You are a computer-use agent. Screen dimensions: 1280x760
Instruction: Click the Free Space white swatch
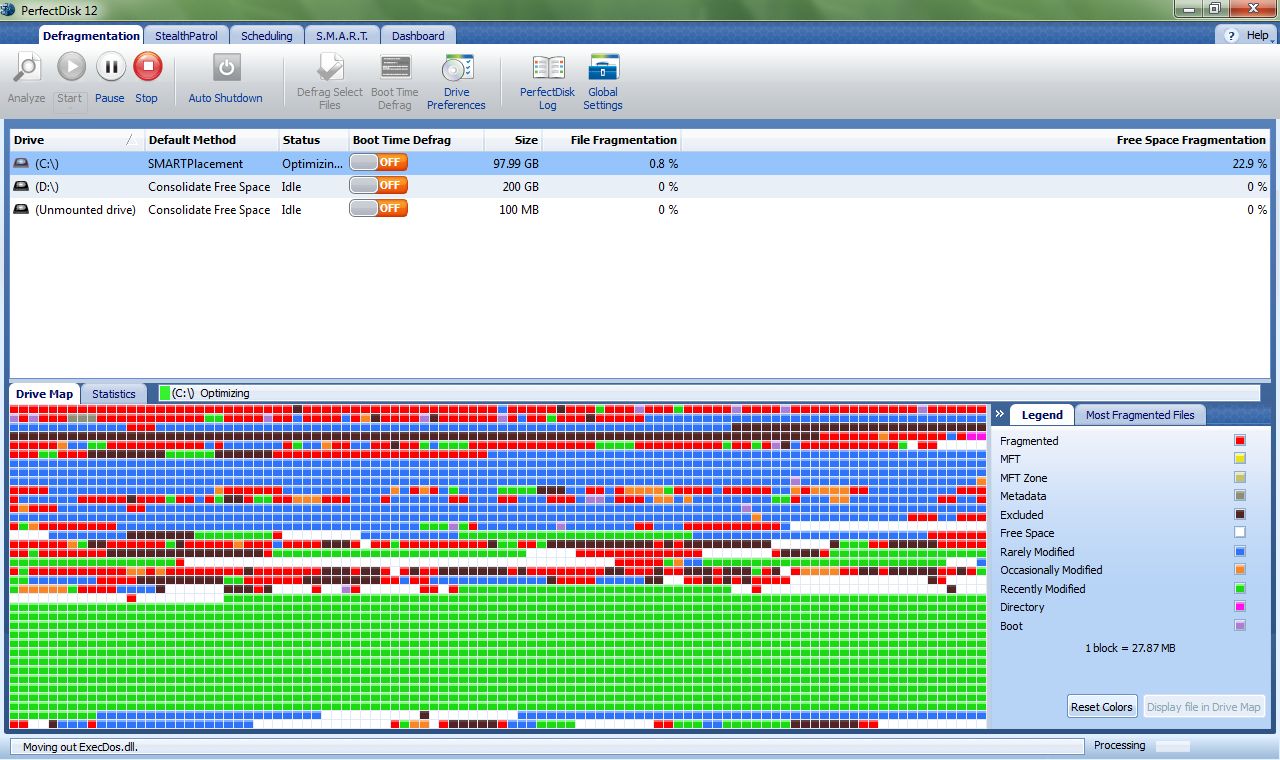pyautogui.click(x=1240, y=533)
